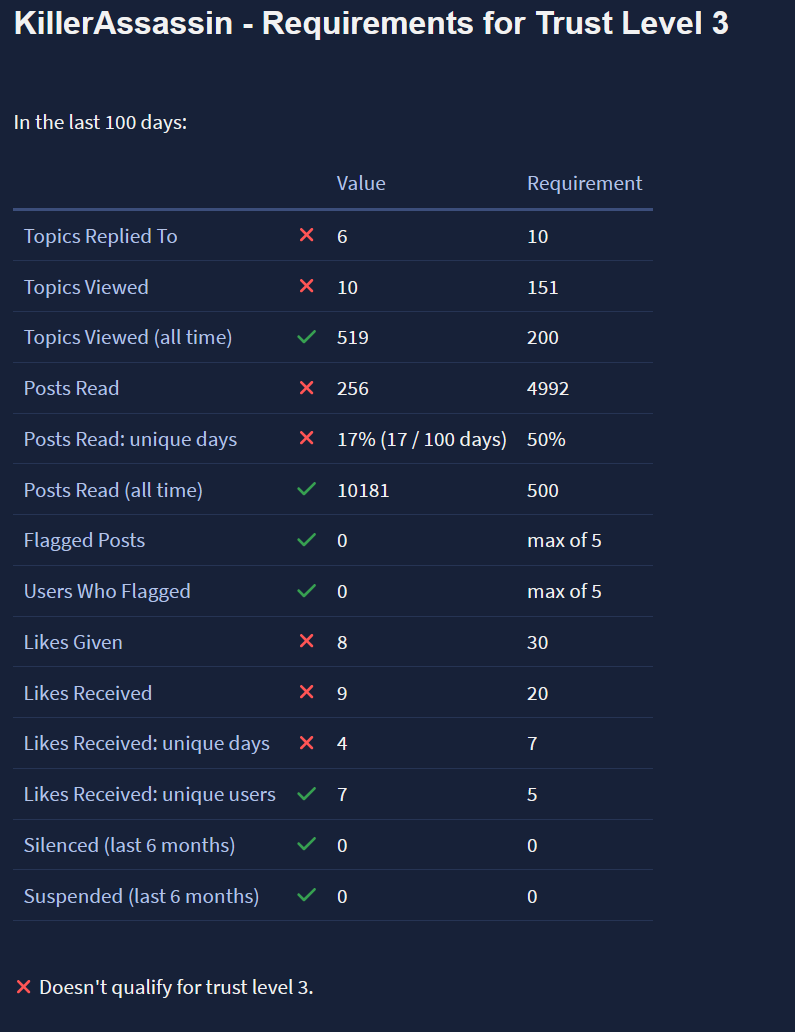The width and height of the screenshot is (795, 1032).
Task: Click the red X in the Likes Received row
Action: (x=307, y=693)
